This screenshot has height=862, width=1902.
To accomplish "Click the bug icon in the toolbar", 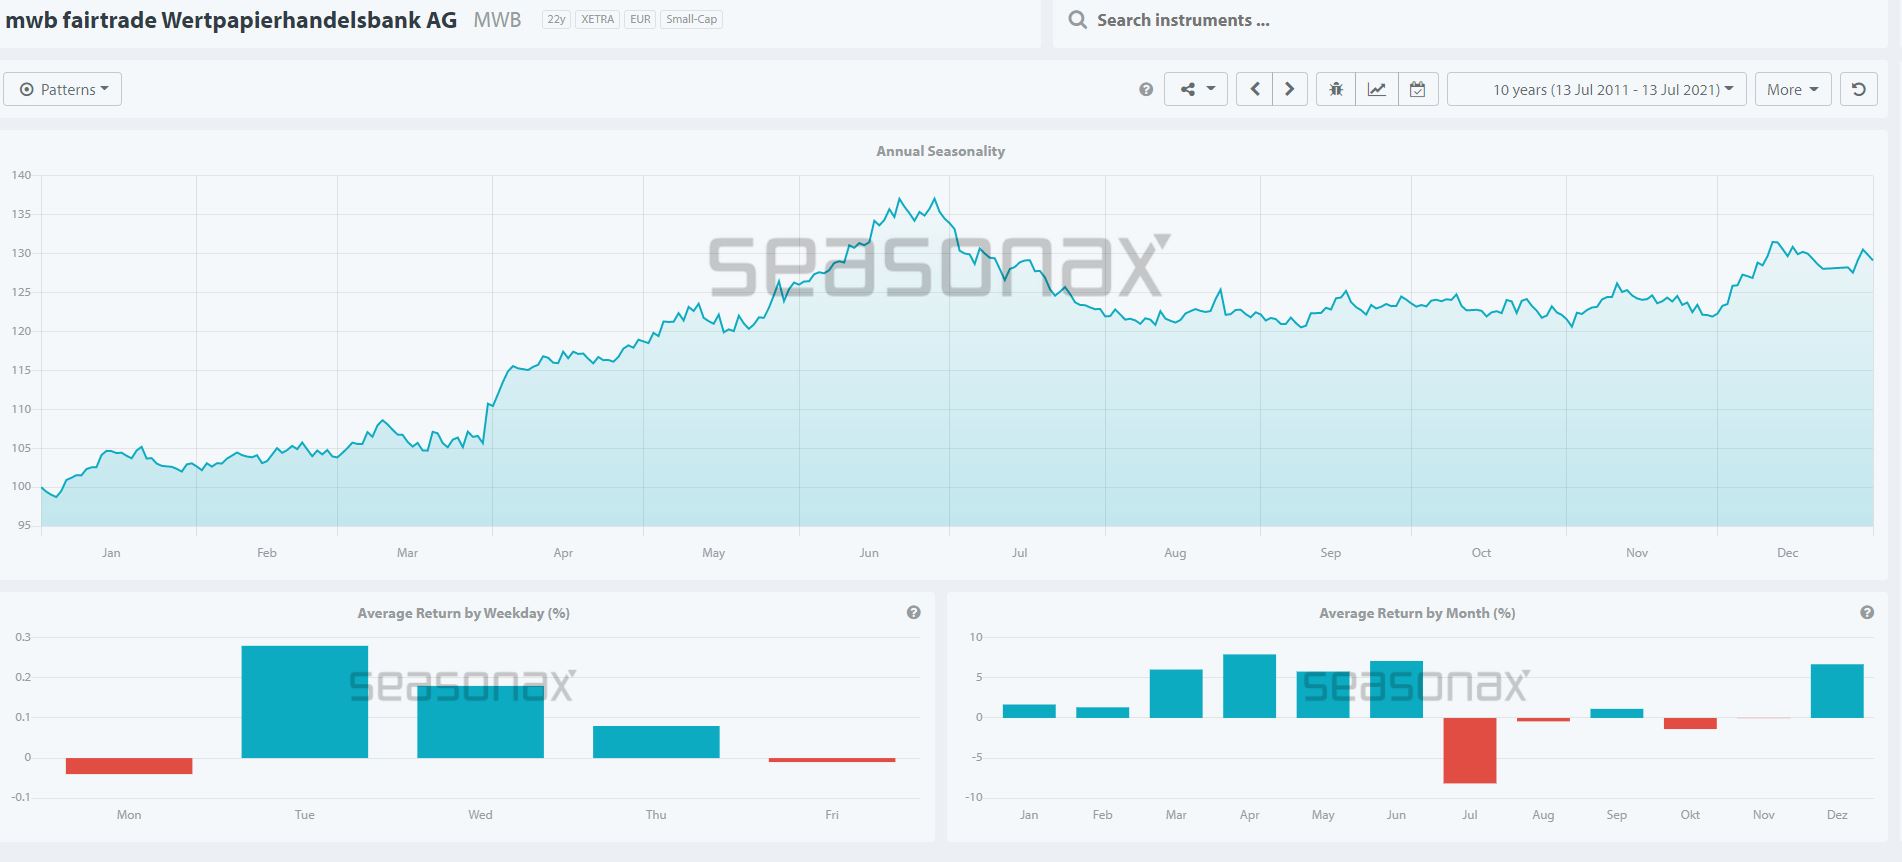I will [x=1336, y=89].
